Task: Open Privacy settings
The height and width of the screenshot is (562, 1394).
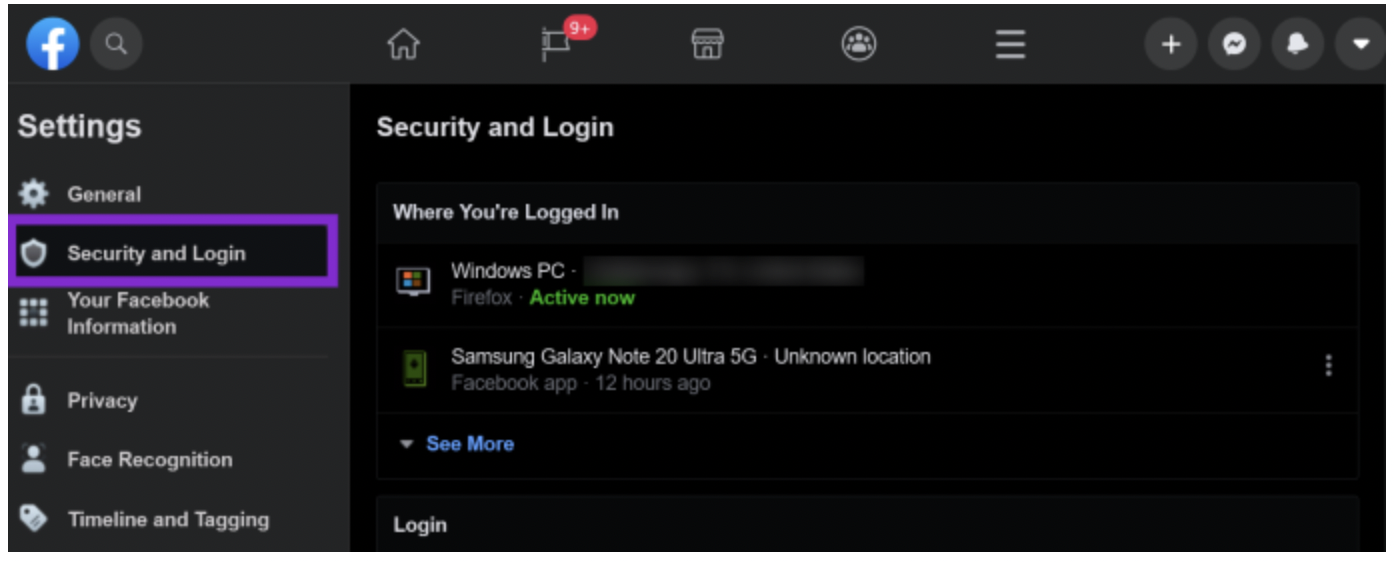Action: pos(102,401)
